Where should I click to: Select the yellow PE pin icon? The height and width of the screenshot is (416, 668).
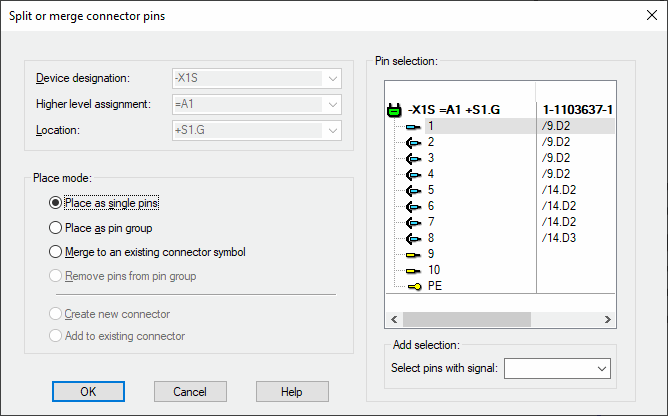415,286
